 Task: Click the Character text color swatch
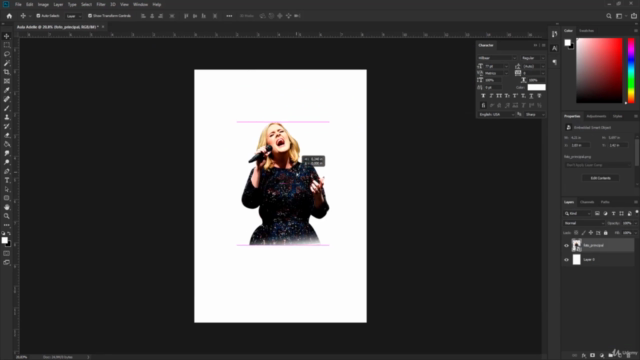(536, 87)
